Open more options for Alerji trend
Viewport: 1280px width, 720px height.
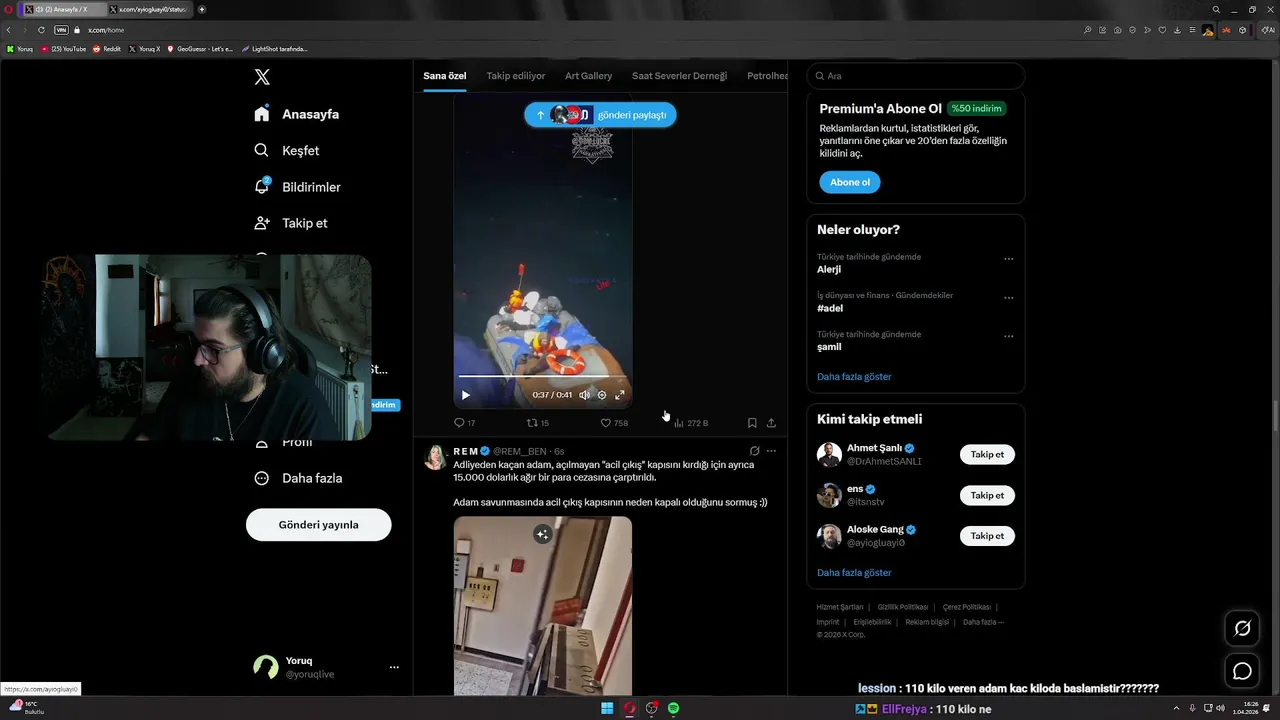[1008, 258]
